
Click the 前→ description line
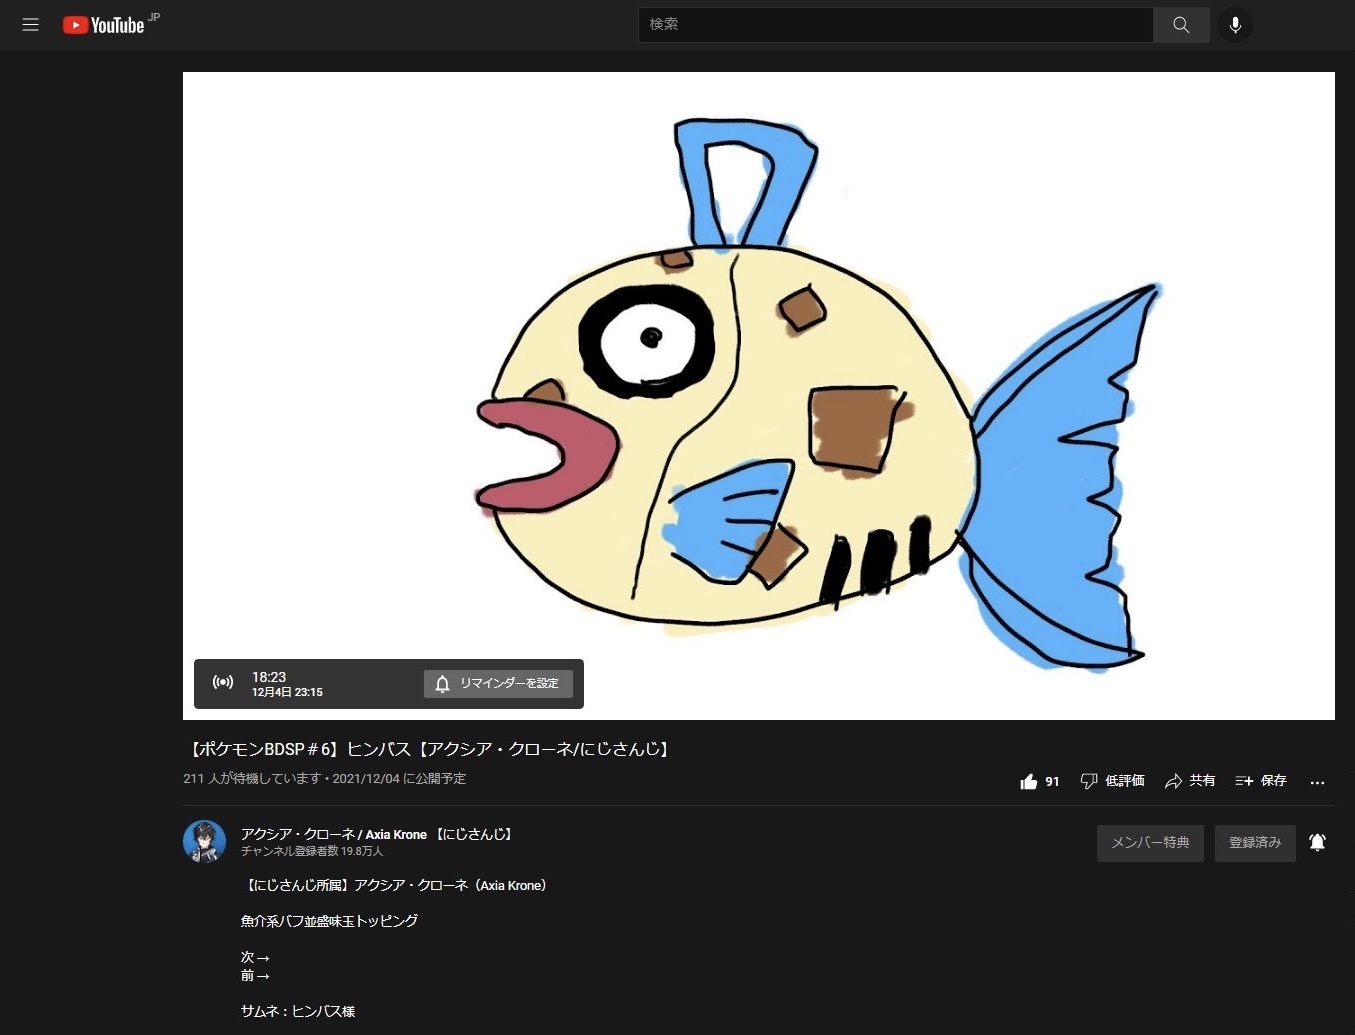[255, 976]
